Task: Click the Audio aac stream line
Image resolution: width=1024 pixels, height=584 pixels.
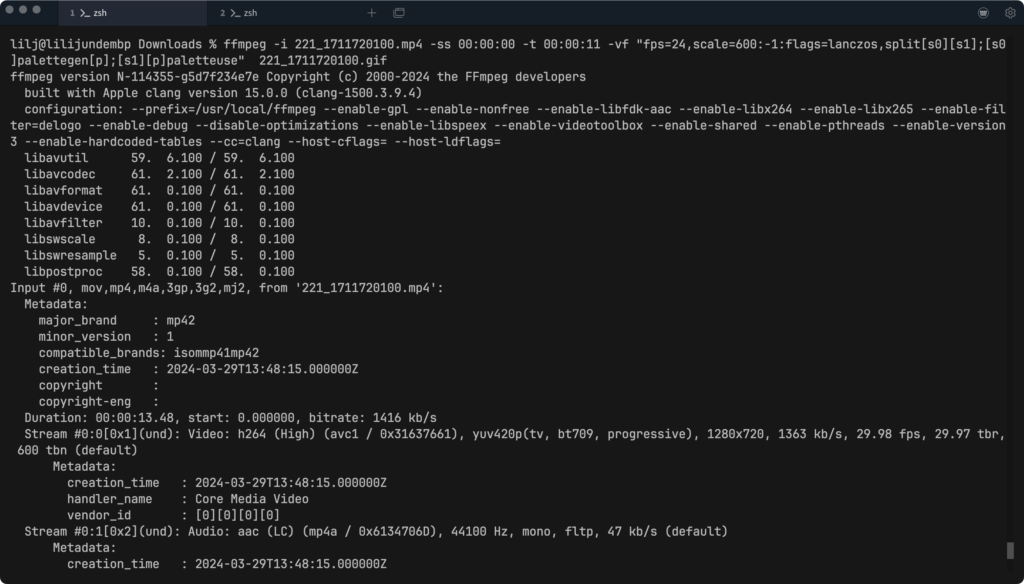Action: tap(376, 532)
